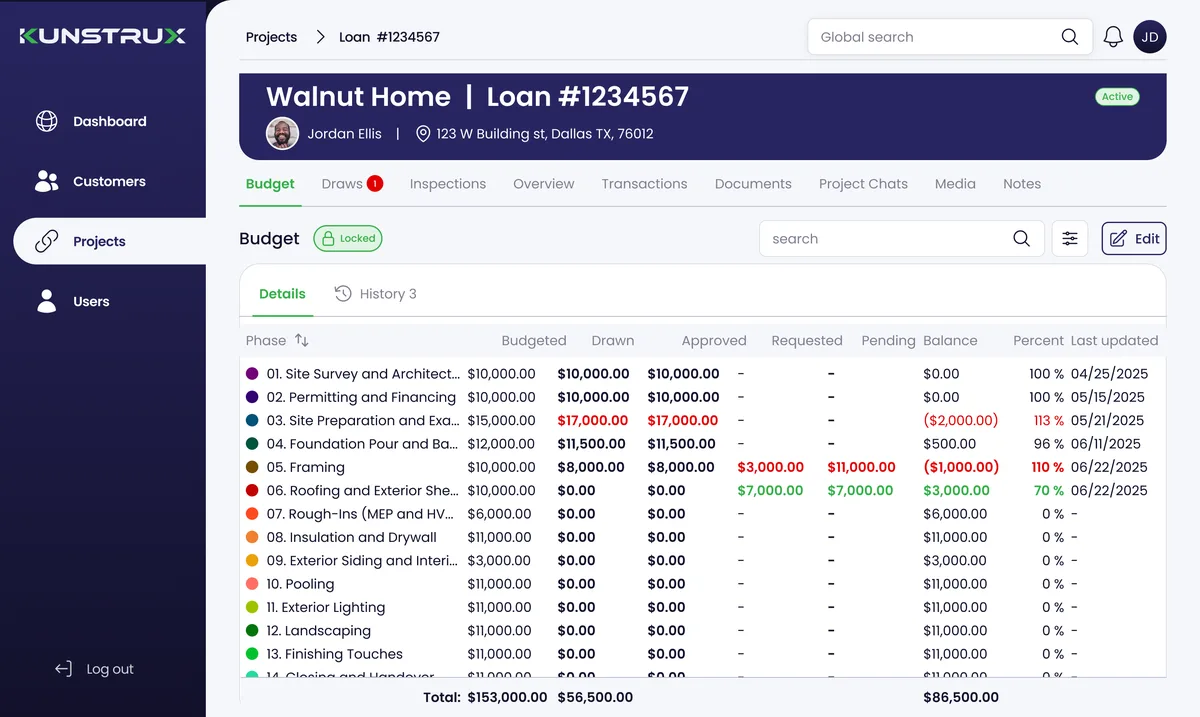Click Jordan Ellis profile photo
Screen dimensions: 1200x717
283,133
